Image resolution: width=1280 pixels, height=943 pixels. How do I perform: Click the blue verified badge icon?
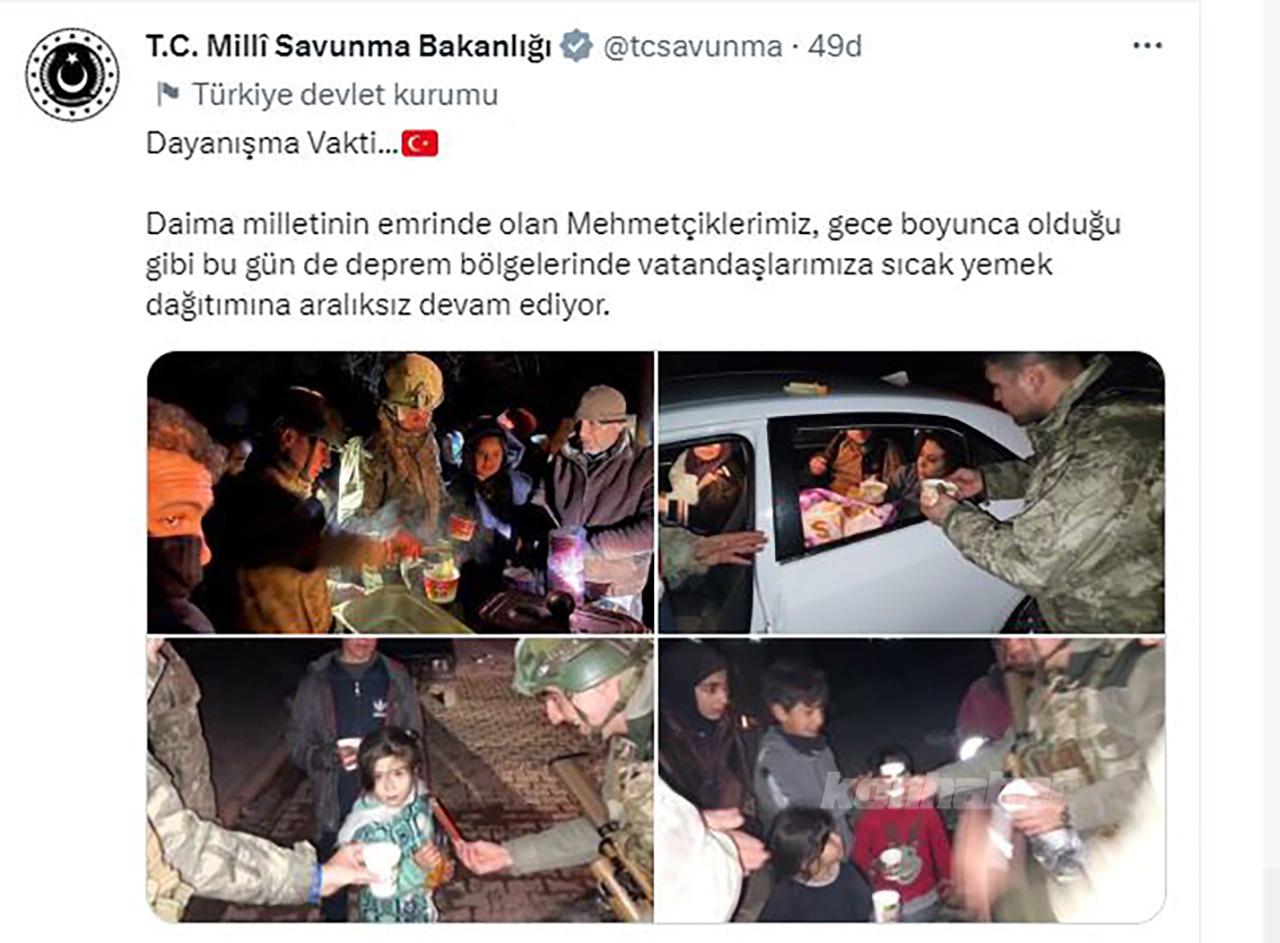pyautogui.click(x=576, y=46)
